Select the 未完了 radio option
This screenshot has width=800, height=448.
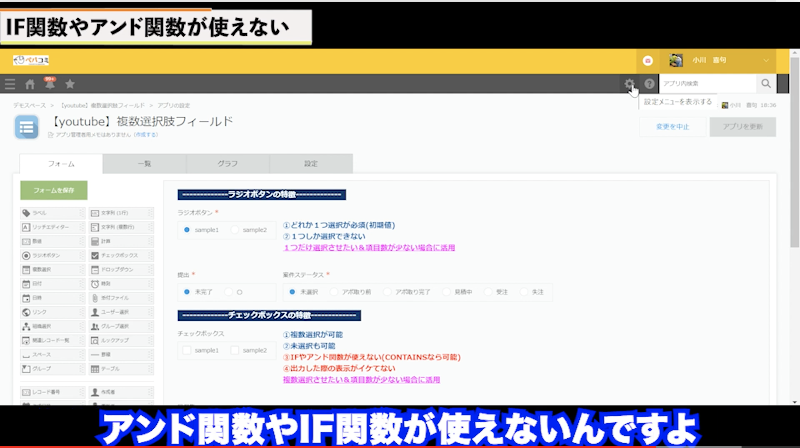tap(187, 292)
